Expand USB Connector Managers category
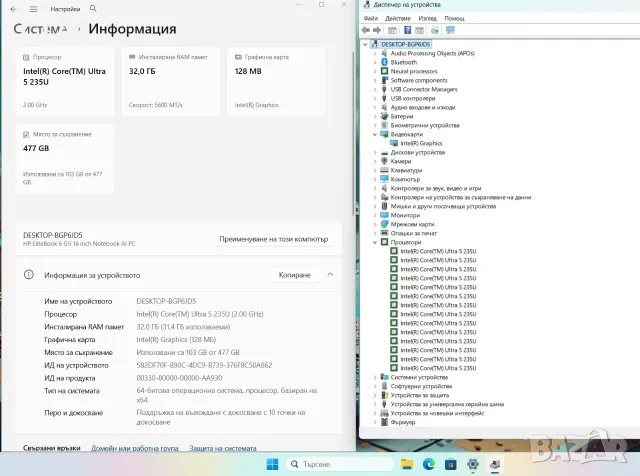The width and height of the screenshot is (640, 476). coord(375,89)
